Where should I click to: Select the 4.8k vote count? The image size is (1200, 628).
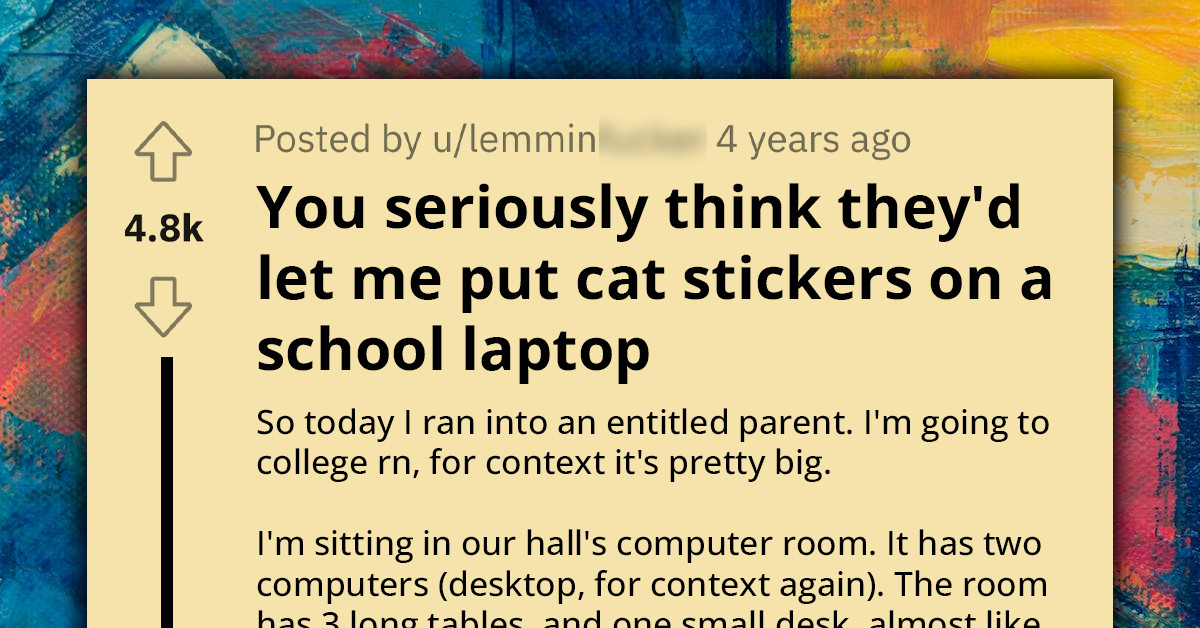[163, 228]
